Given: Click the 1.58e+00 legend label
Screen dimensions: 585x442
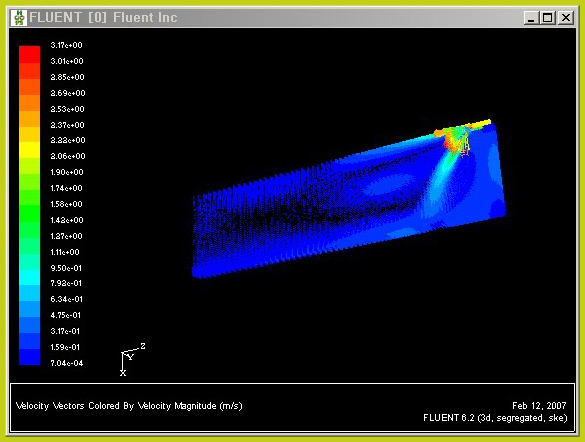Looking at the screenshot, I should 66,204.
